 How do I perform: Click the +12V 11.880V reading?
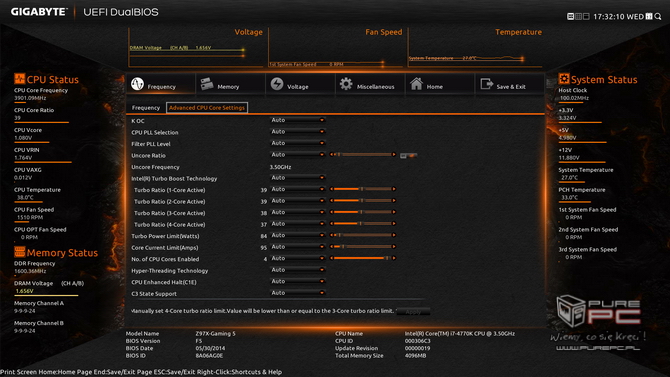[569, 158]
